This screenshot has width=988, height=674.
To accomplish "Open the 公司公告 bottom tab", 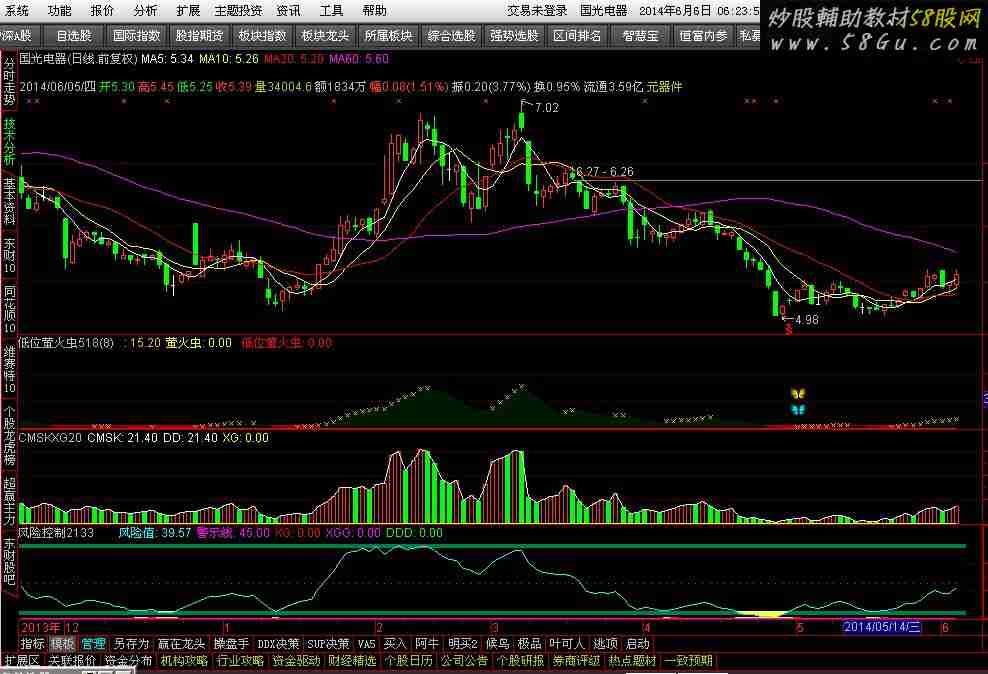I will click(464, 660).
